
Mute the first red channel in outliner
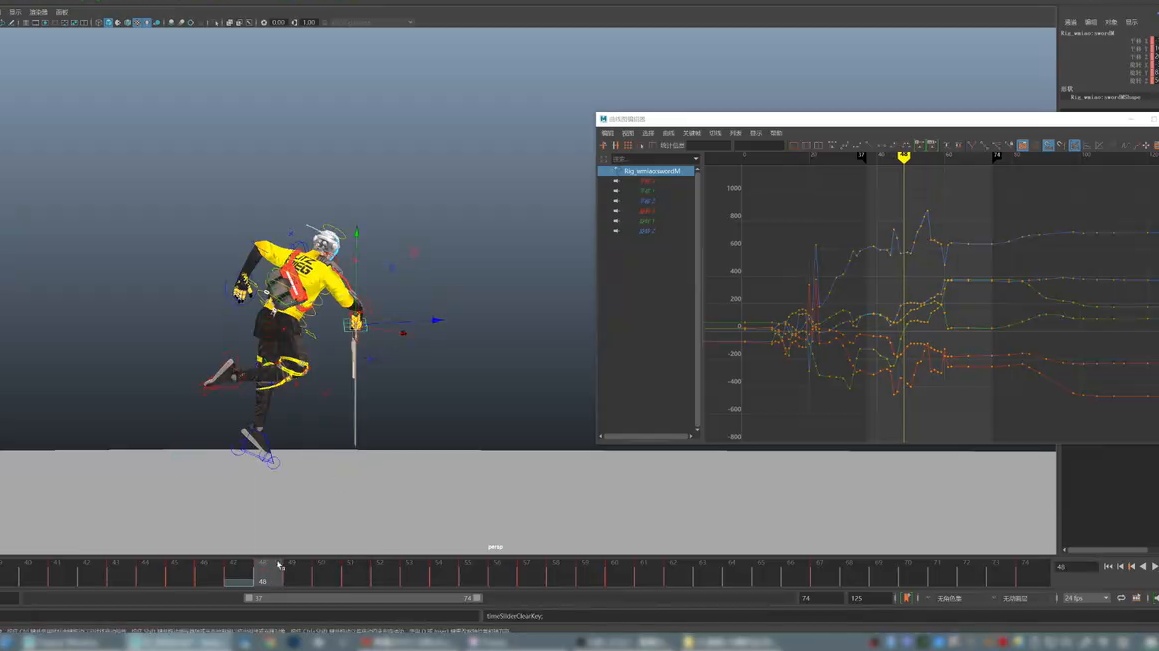(616, 181)
